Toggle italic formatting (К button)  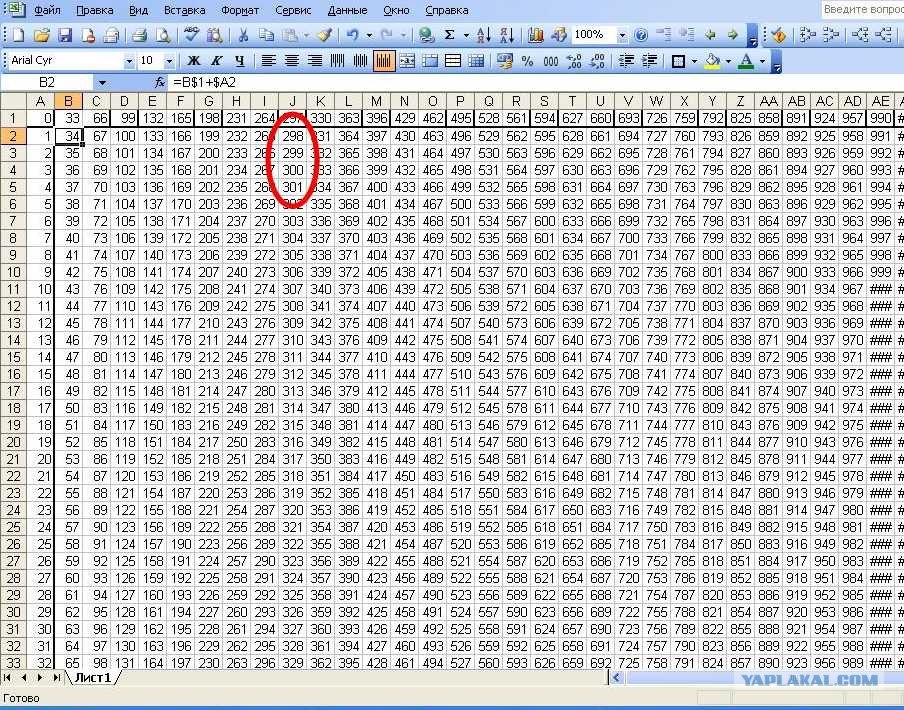[214, 61]
